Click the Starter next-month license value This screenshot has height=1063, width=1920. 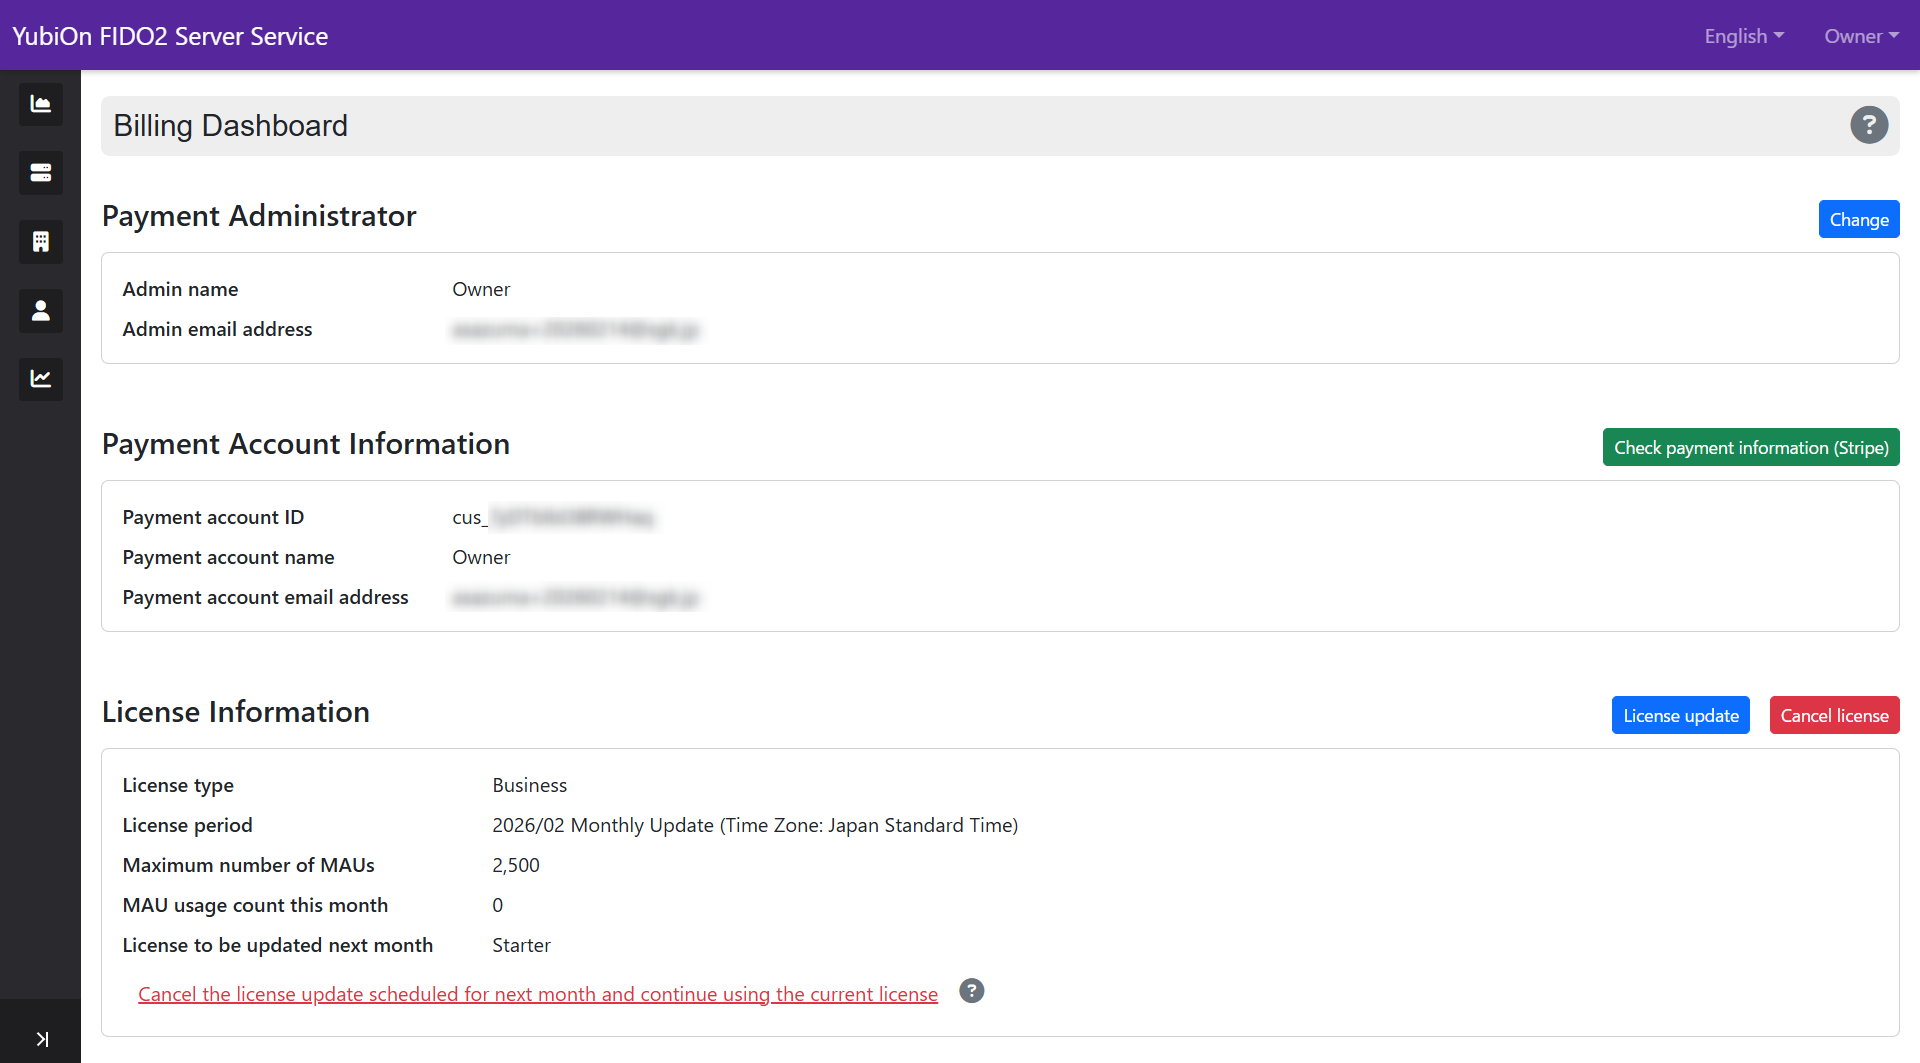click(x=521, y=946)
